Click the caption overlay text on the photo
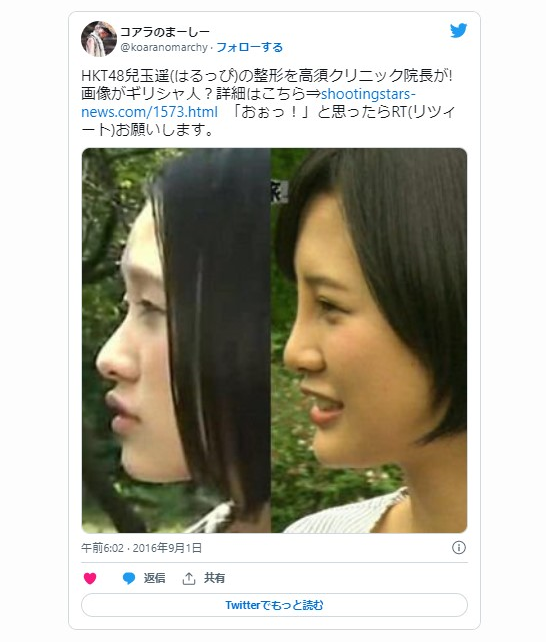 278,192
